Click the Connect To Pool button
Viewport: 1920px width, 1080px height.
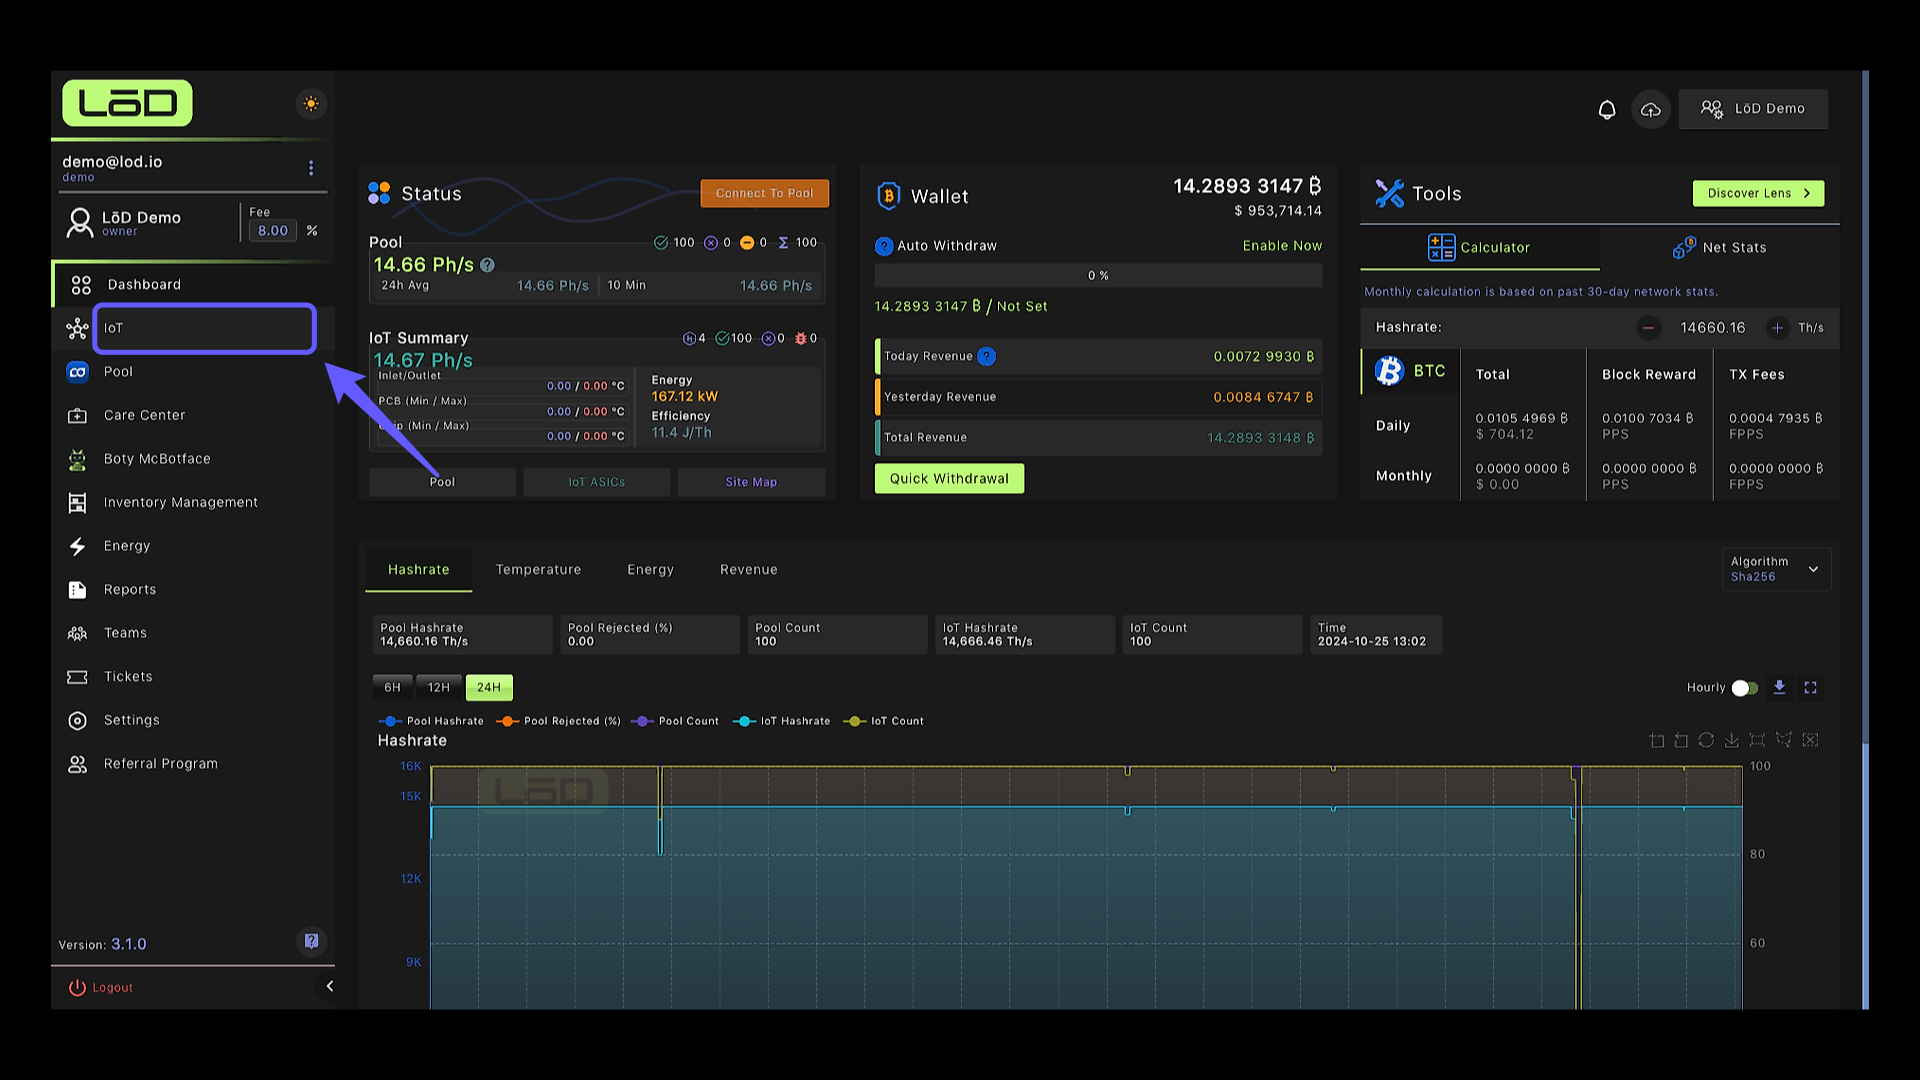[765, 193]
